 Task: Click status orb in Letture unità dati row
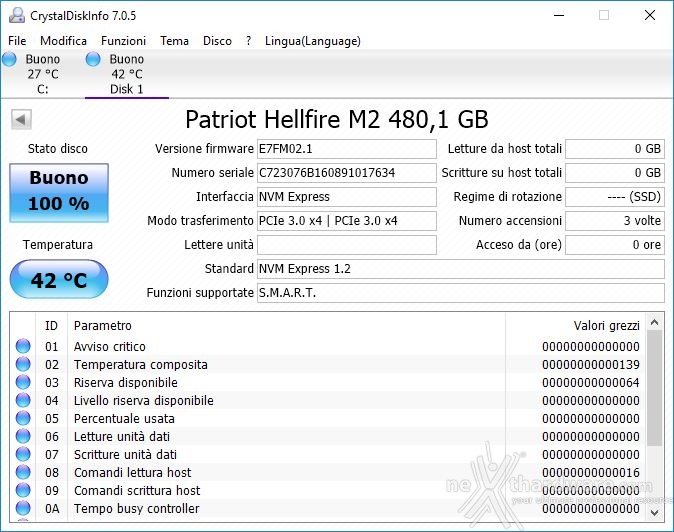click(x=23, y=437)
